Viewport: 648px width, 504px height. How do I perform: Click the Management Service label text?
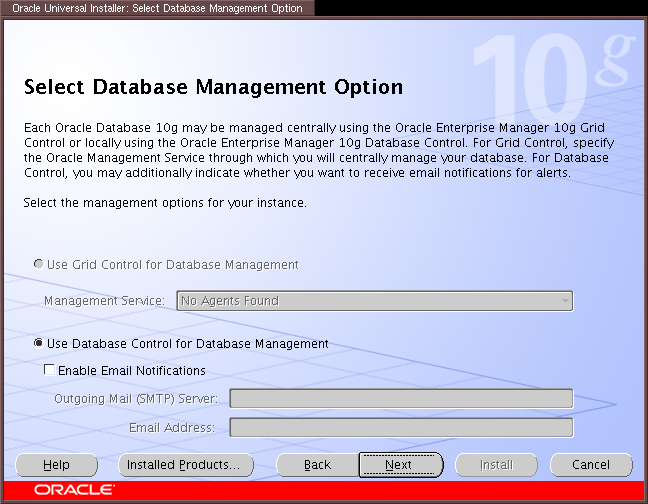click(104, 300)
